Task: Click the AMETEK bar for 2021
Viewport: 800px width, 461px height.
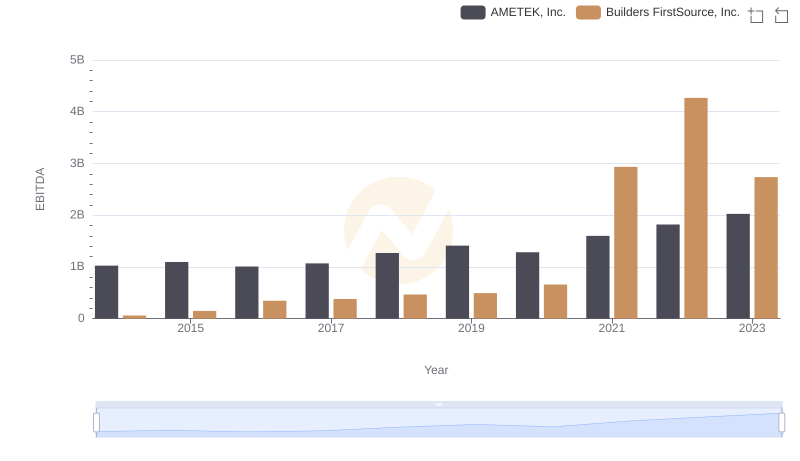Action: (x=597, y=277)
